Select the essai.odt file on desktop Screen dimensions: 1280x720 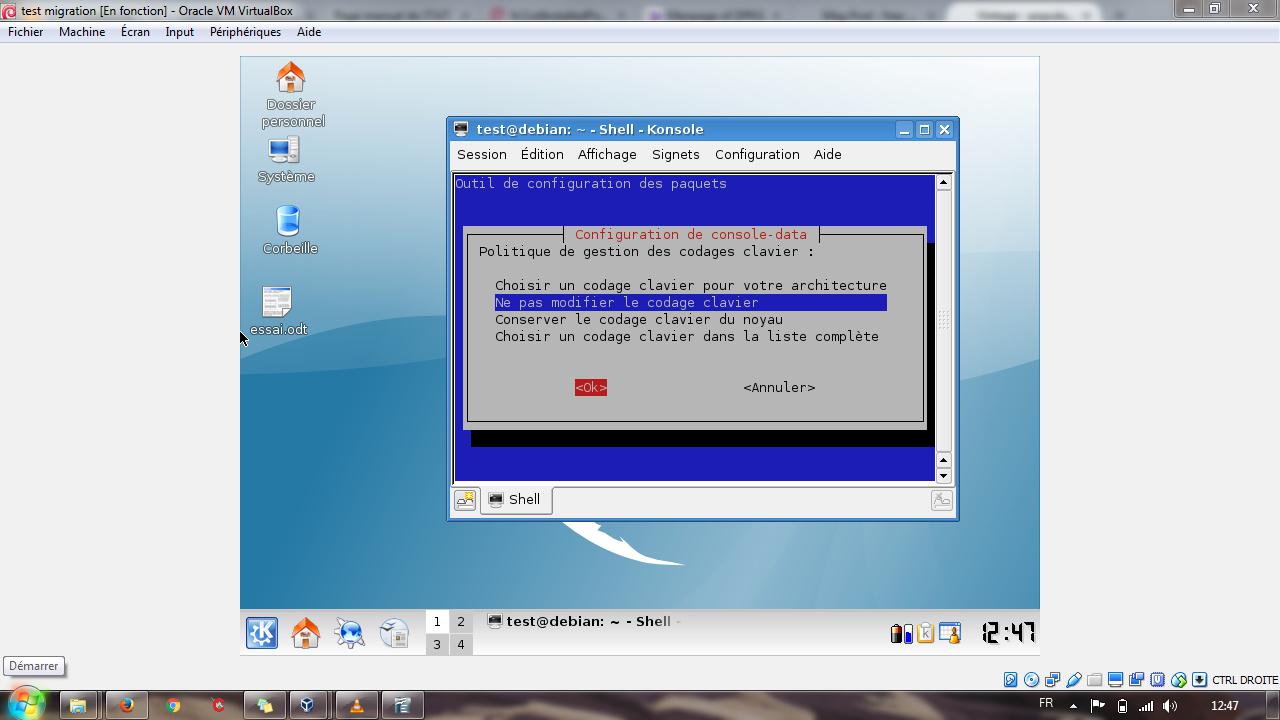(277, 302)
